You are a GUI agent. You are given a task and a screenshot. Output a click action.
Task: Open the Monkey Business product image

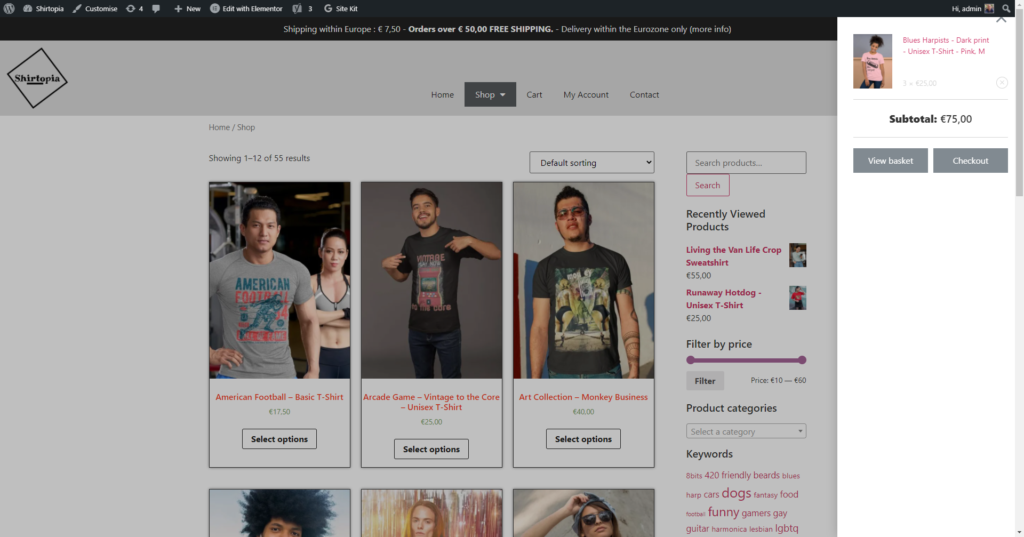[584, 280]
